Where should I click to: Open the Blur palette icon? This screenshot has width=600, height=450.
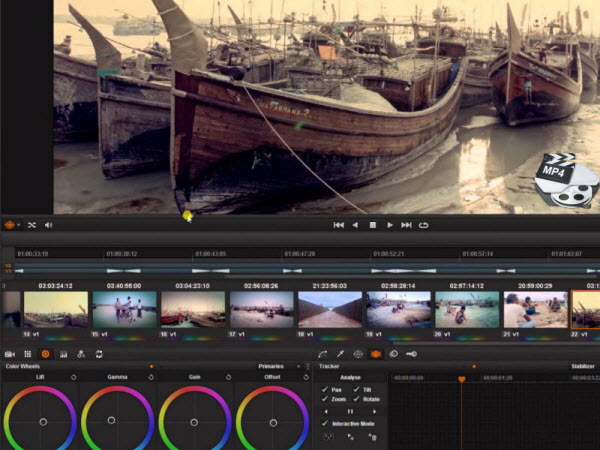pos(393,354)
